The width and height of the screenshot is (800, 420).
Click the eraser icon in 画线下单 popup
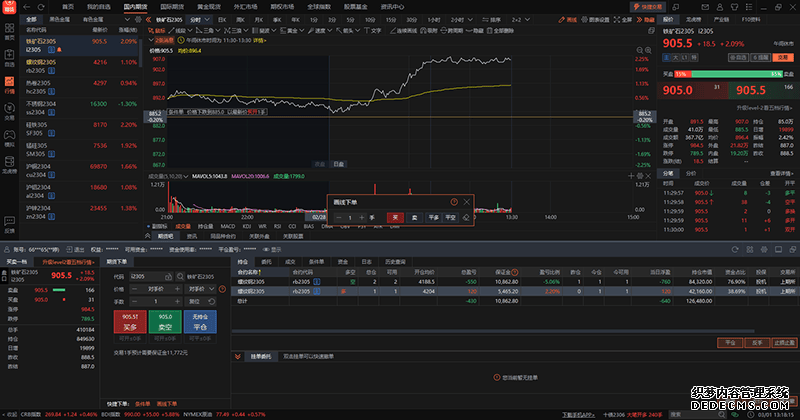click(x=465, y=216)
